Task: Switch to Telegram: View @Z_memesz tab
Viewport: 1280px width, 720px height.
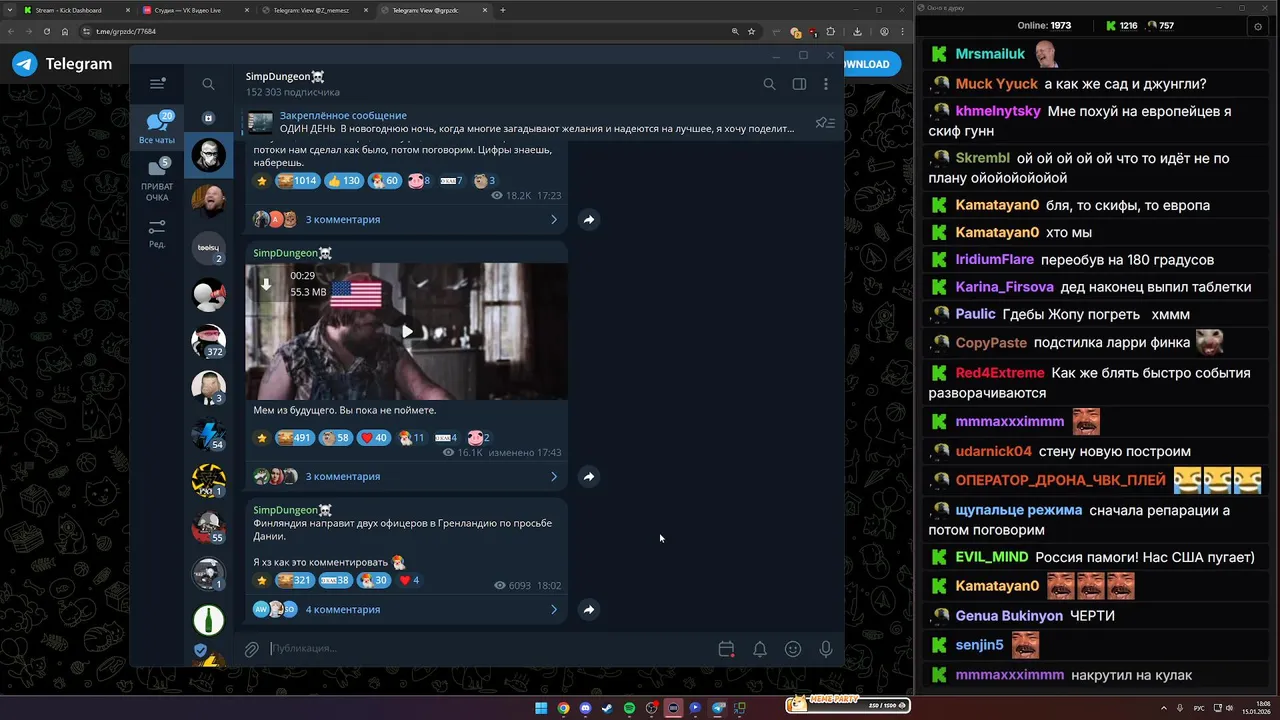Action: tap(312, 10)
